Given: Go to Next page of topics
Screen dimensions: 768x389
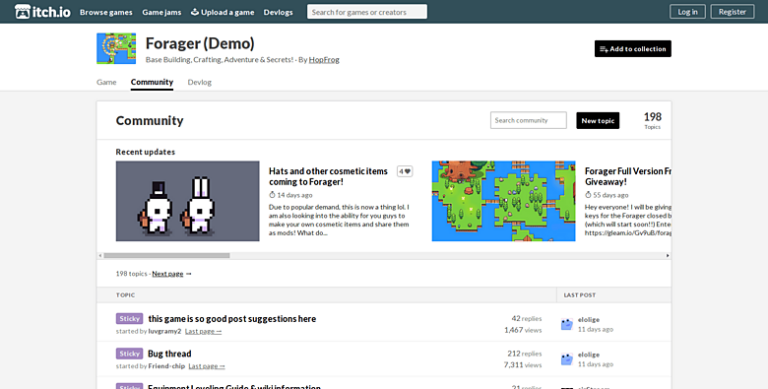Looking at the screenshot, I should (x=168, y=274).
